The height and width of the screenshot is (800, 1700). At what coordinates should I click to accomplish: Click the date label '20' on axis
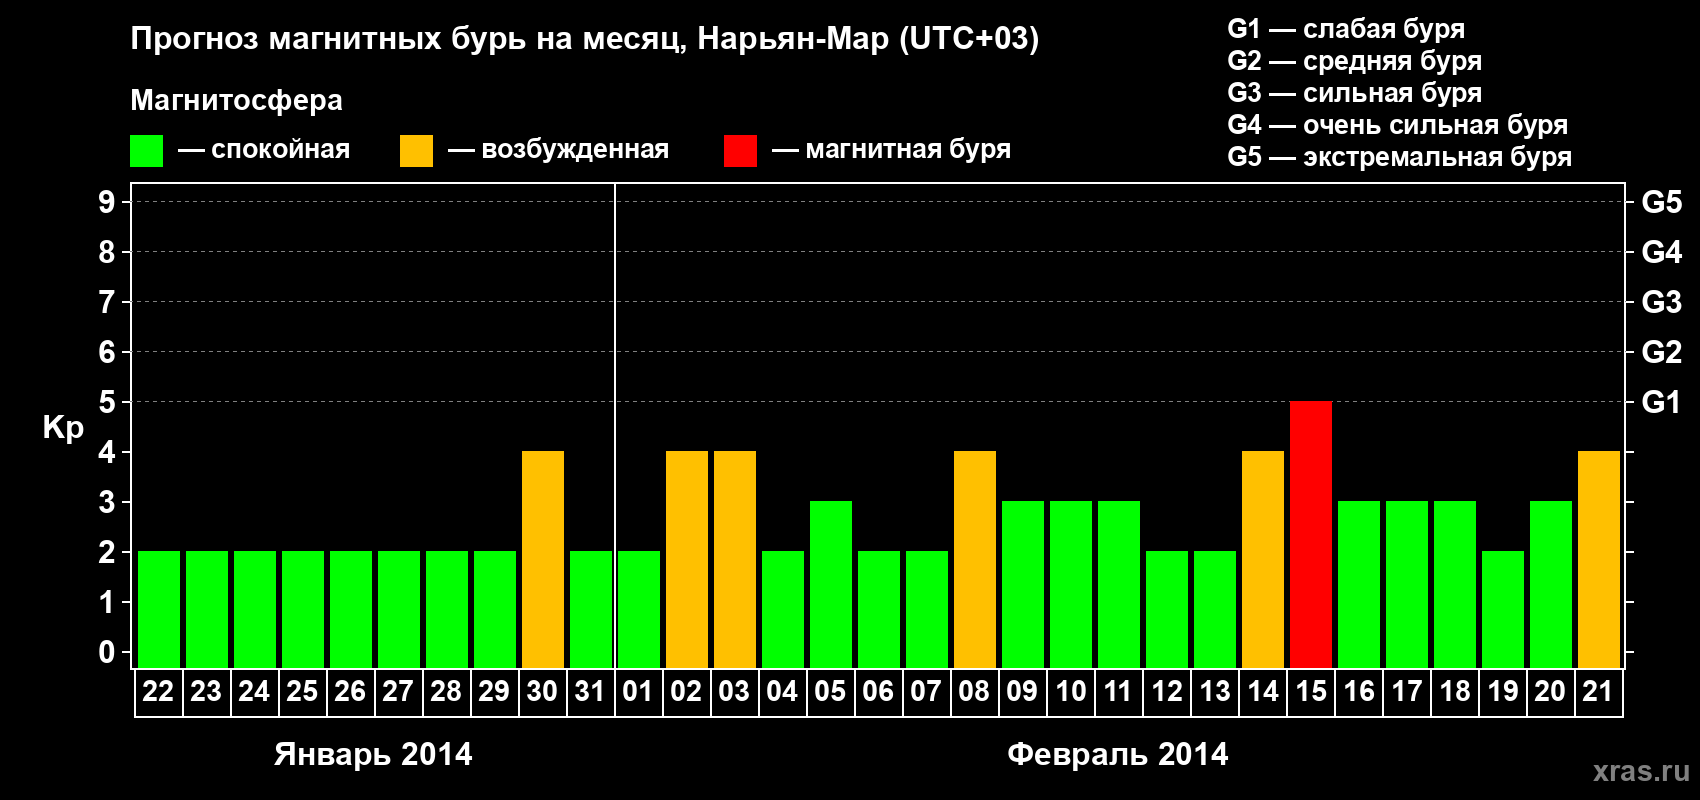(x=1550, y=691)
